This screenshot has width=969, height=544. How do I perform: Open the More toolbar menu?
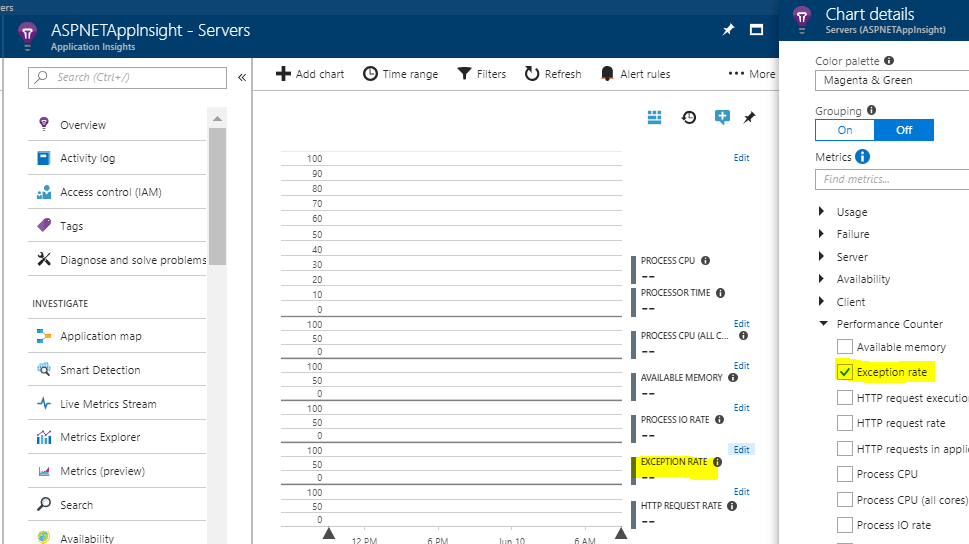751,74
